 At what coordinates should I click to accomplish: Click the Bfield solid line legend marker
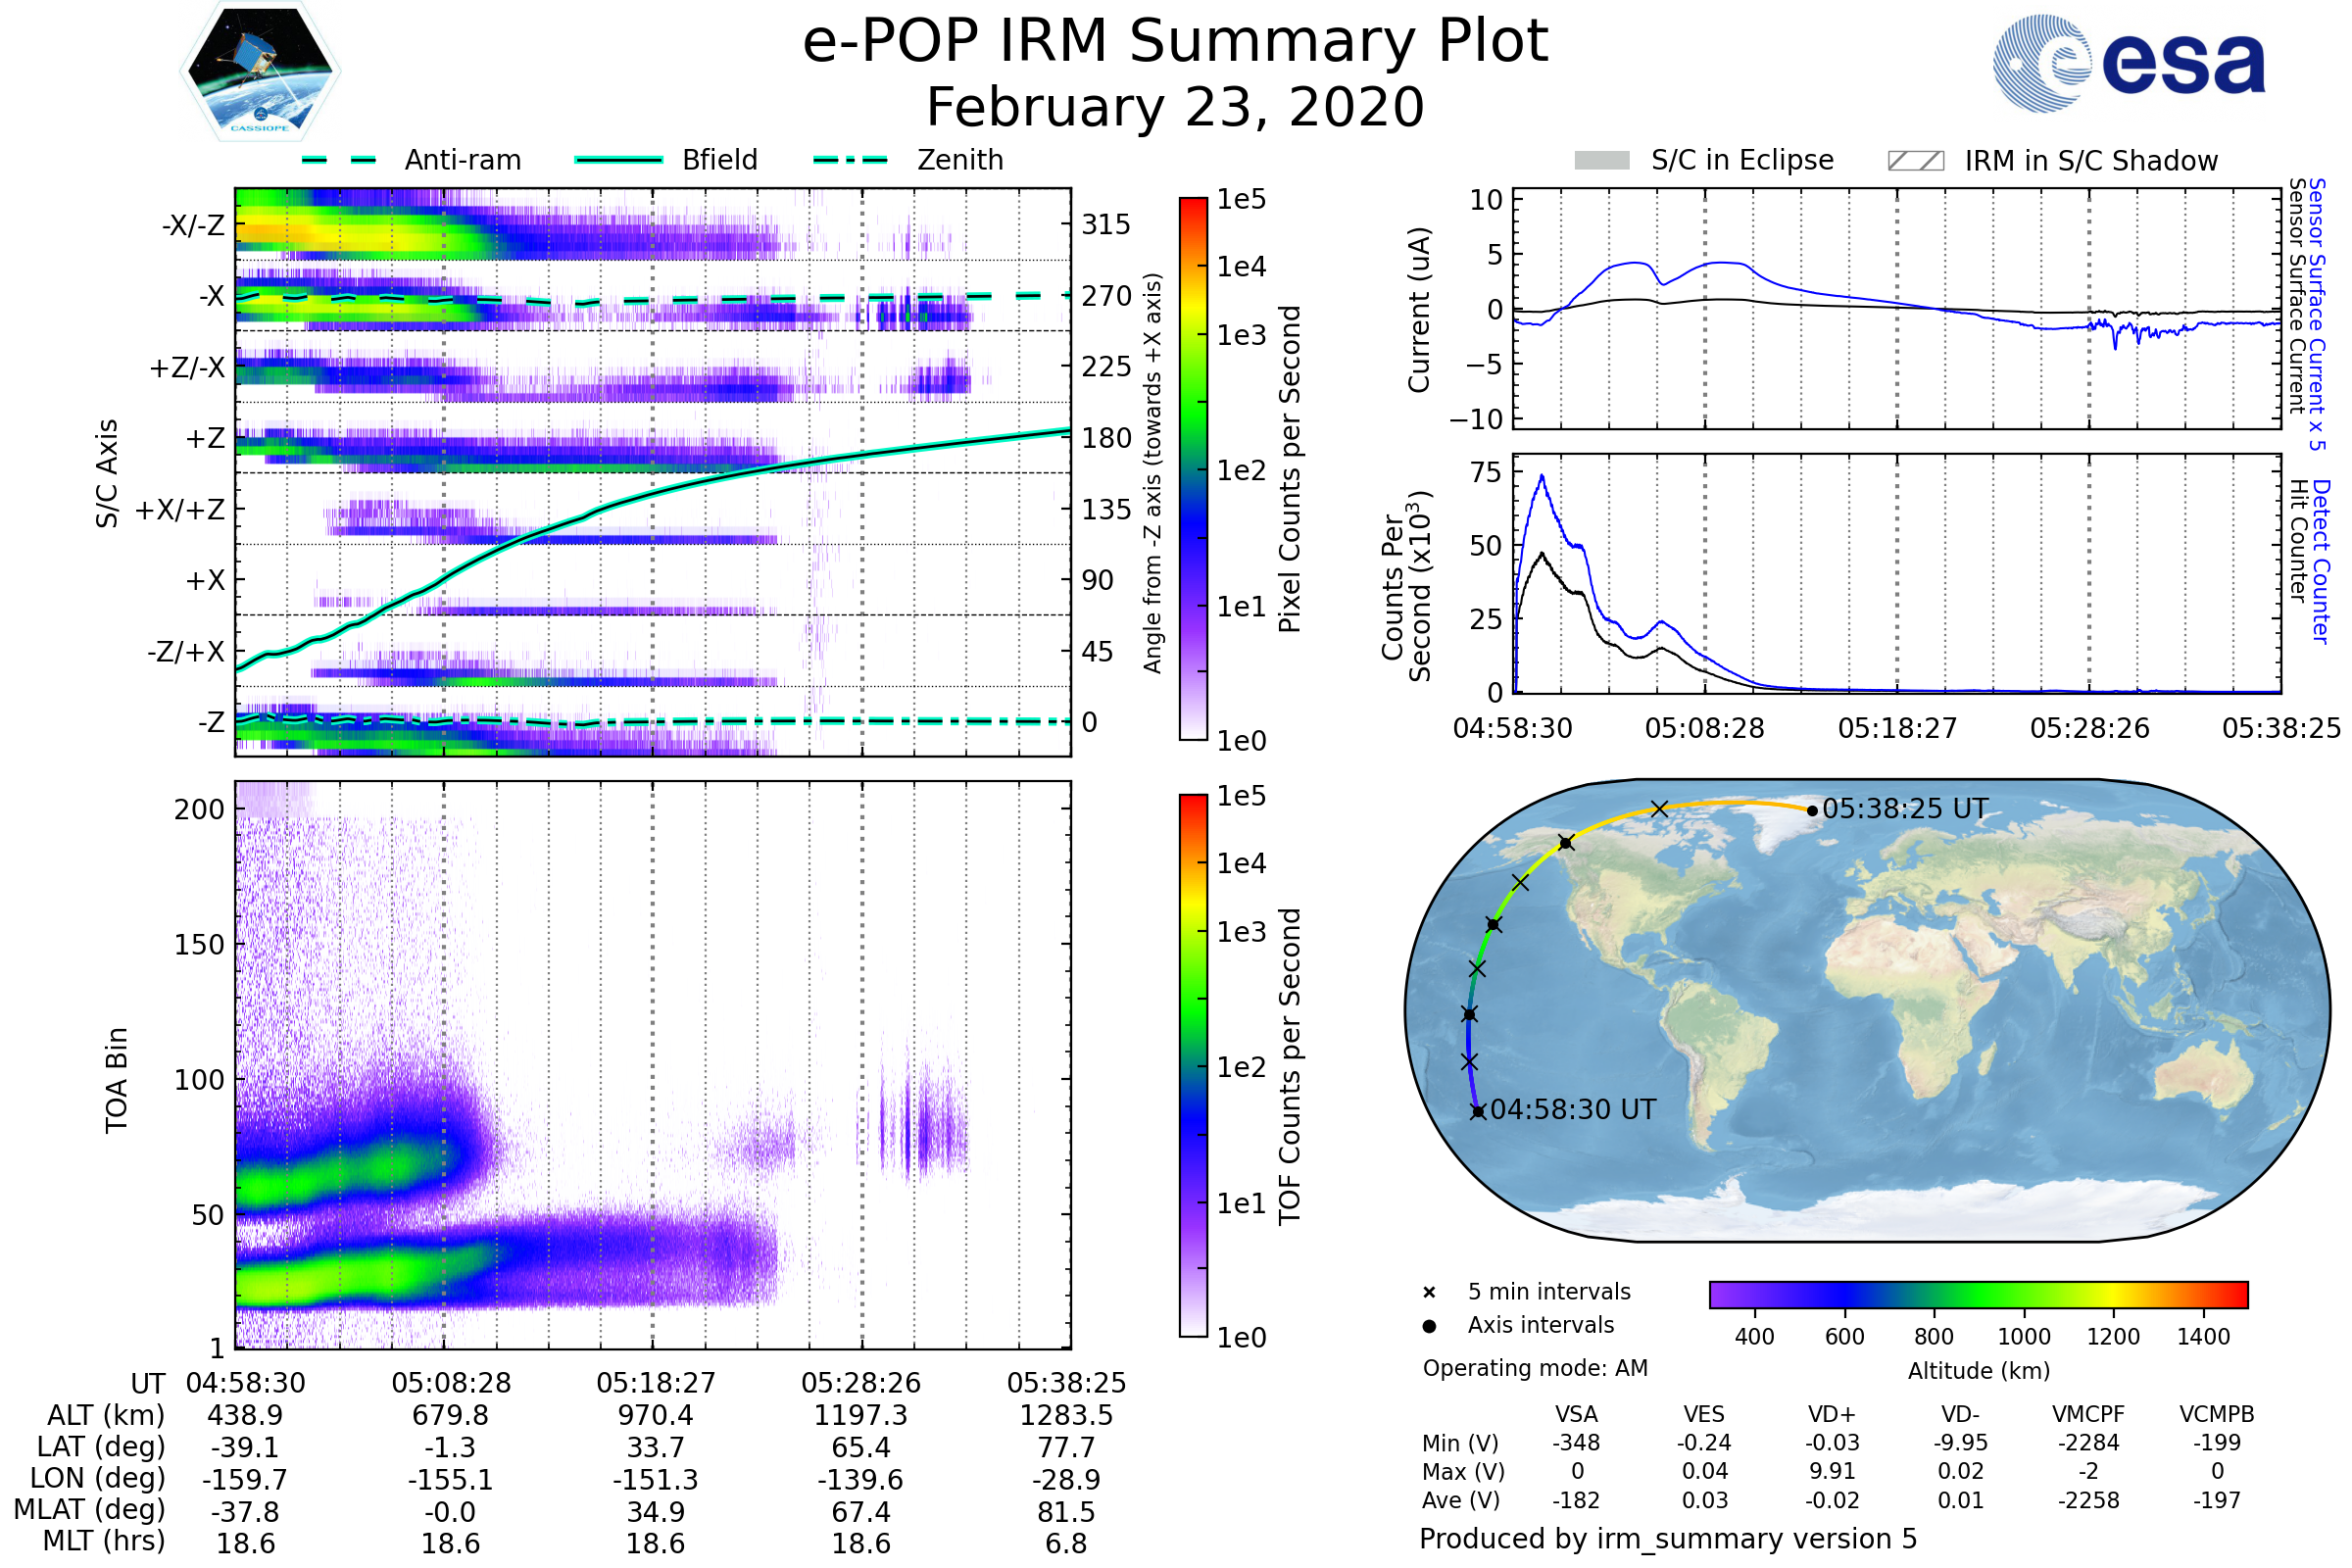(618, 160)
